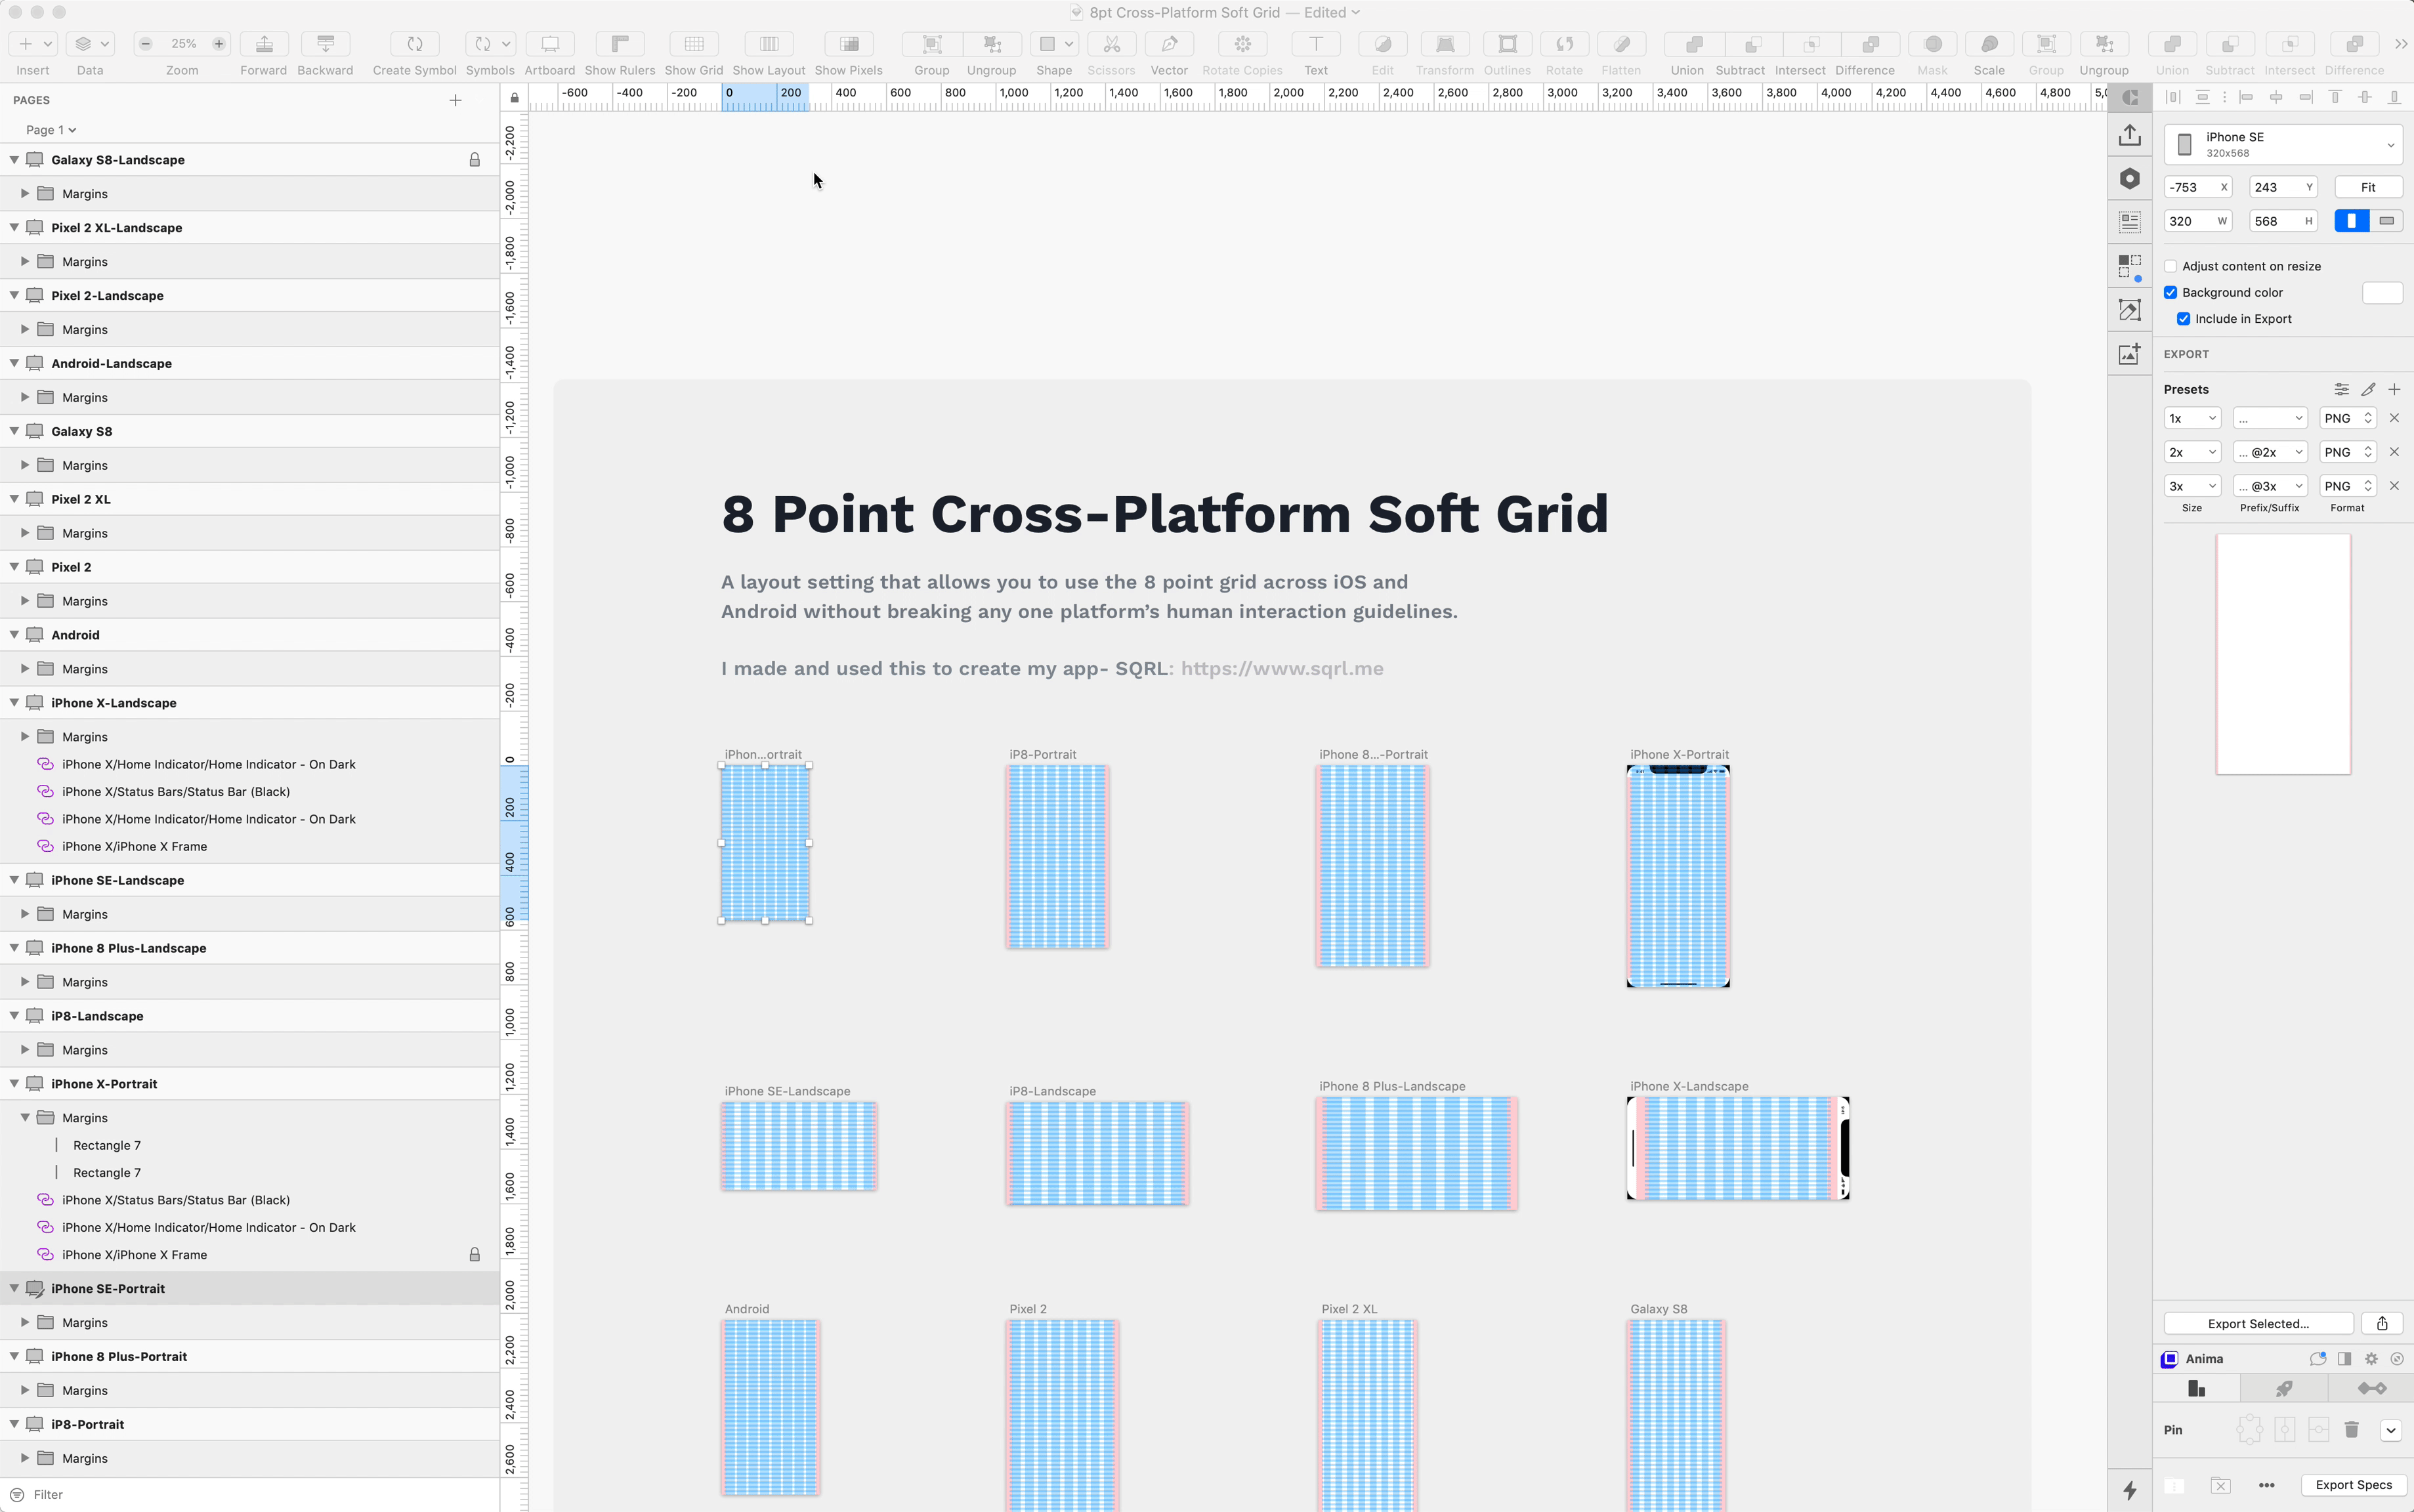
Task: Click share icon next to Export Selected
Action: (2382, 1323)
